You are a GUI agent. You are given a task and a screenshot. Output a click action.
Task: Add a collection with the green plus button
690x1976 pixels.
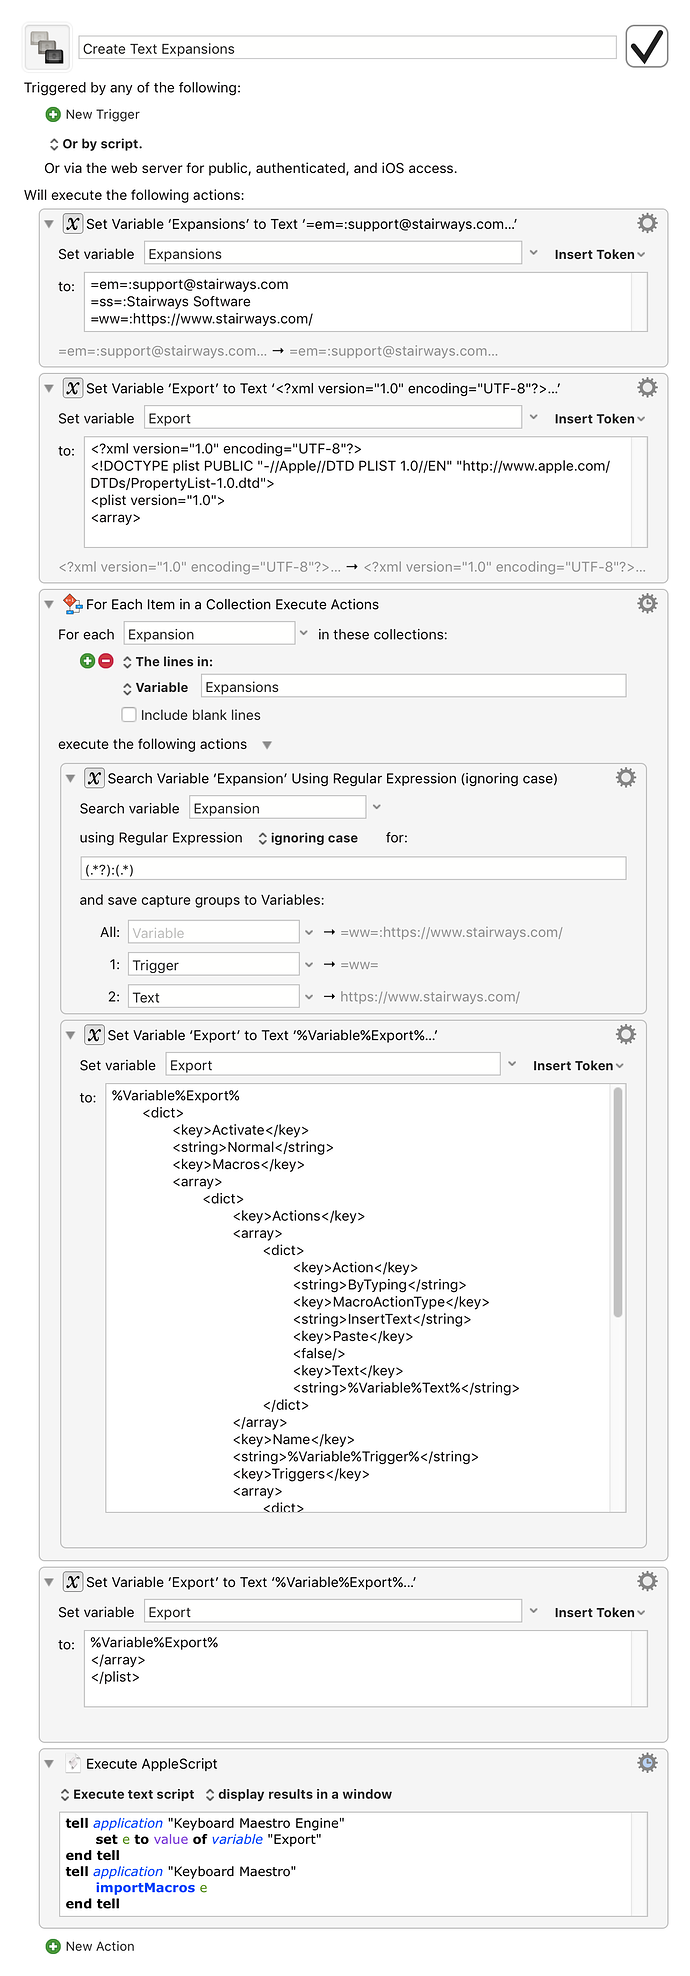[x=87, y=661]
